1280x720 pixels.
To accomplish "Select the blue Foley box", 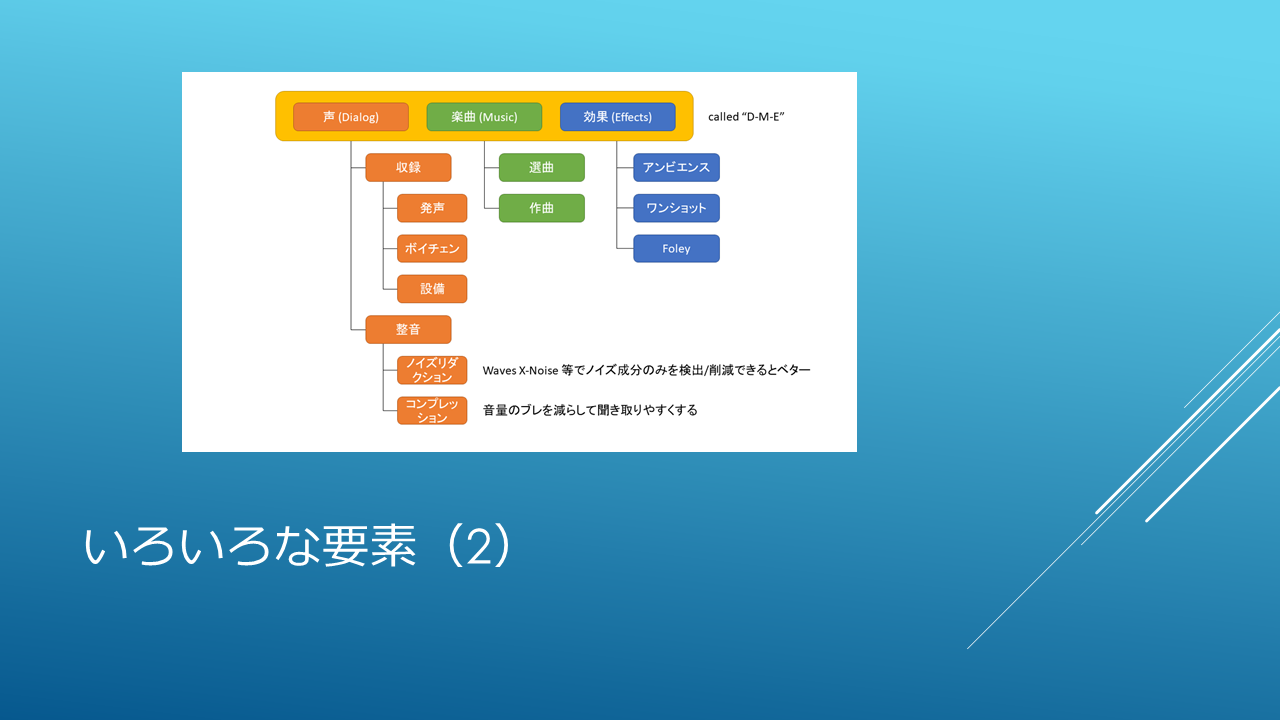I will tap(676, 249).
